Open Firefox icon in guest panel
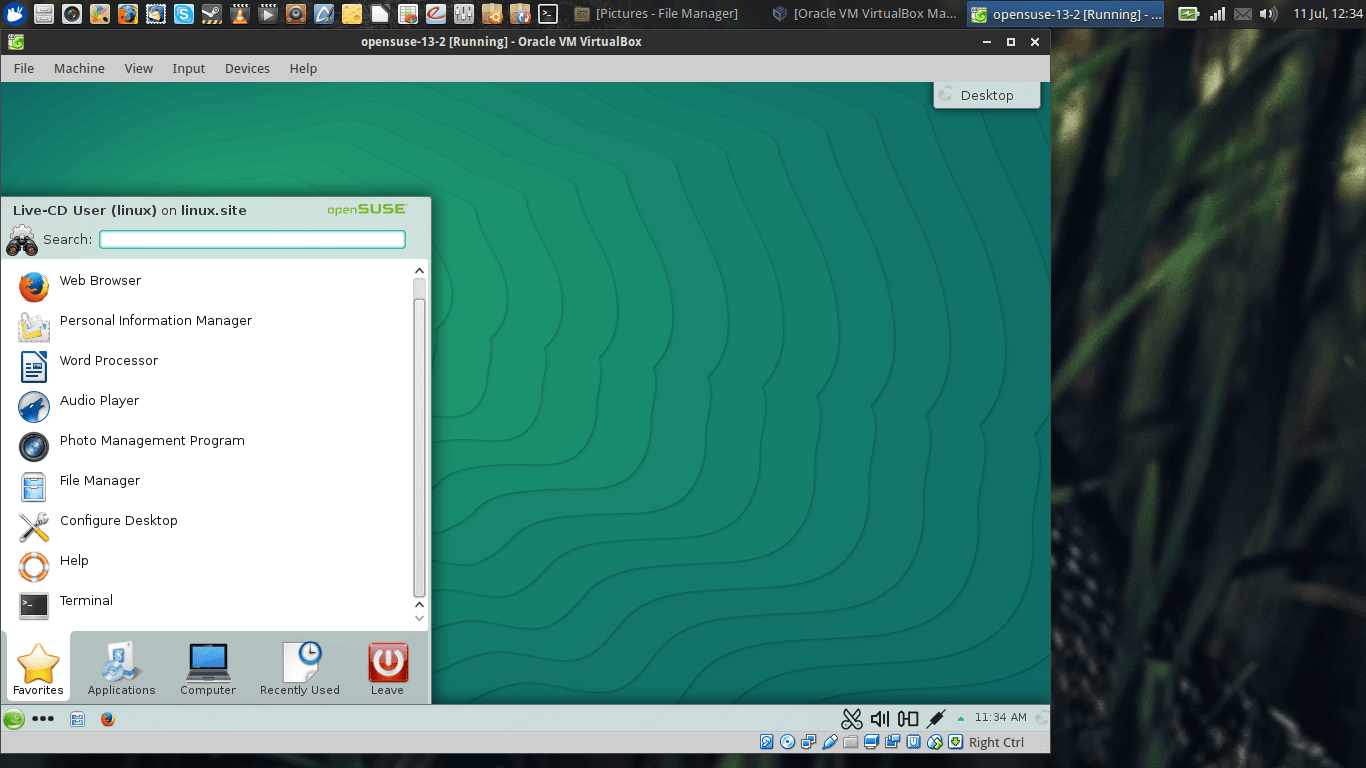The height and width of the screenshot is (768, 1366). click(107, 718)
